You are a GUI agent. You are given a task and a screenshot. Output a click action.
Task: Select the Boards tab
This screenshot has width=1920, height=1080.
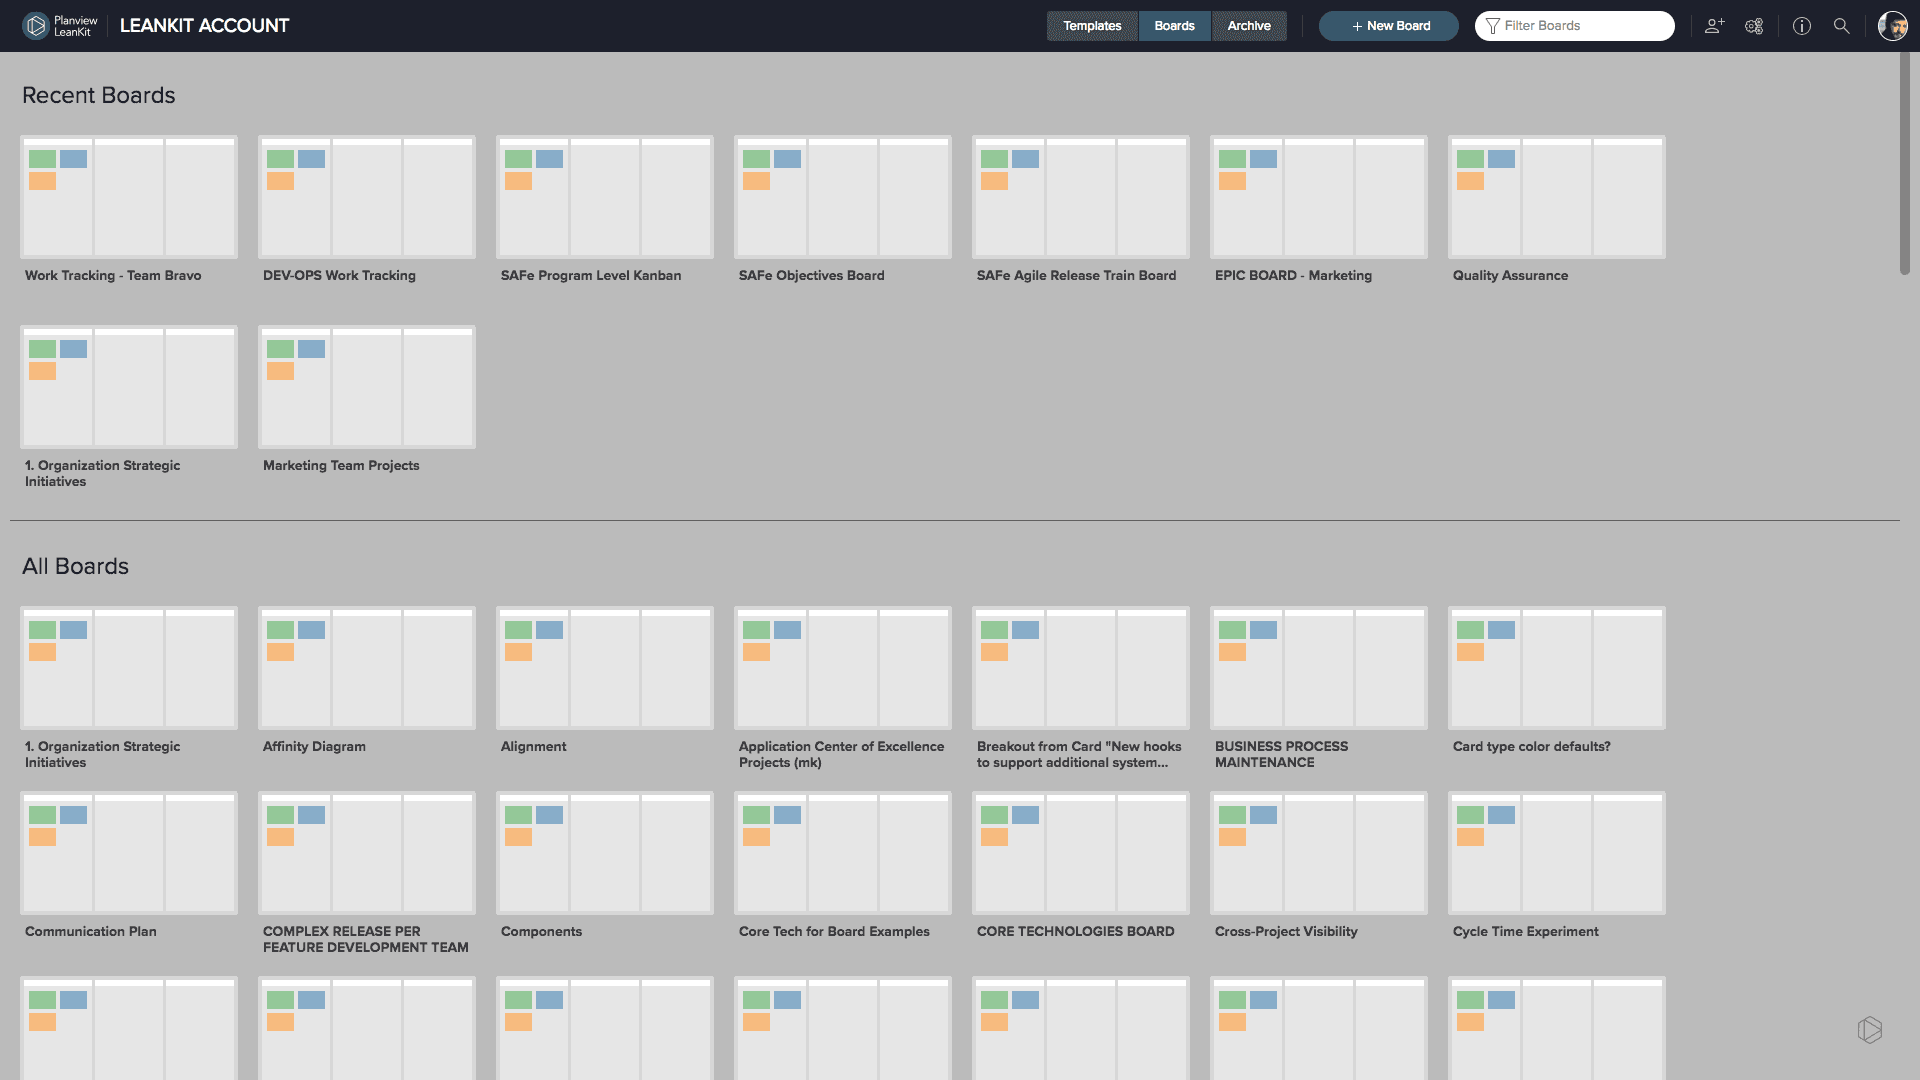point(1174,26)
